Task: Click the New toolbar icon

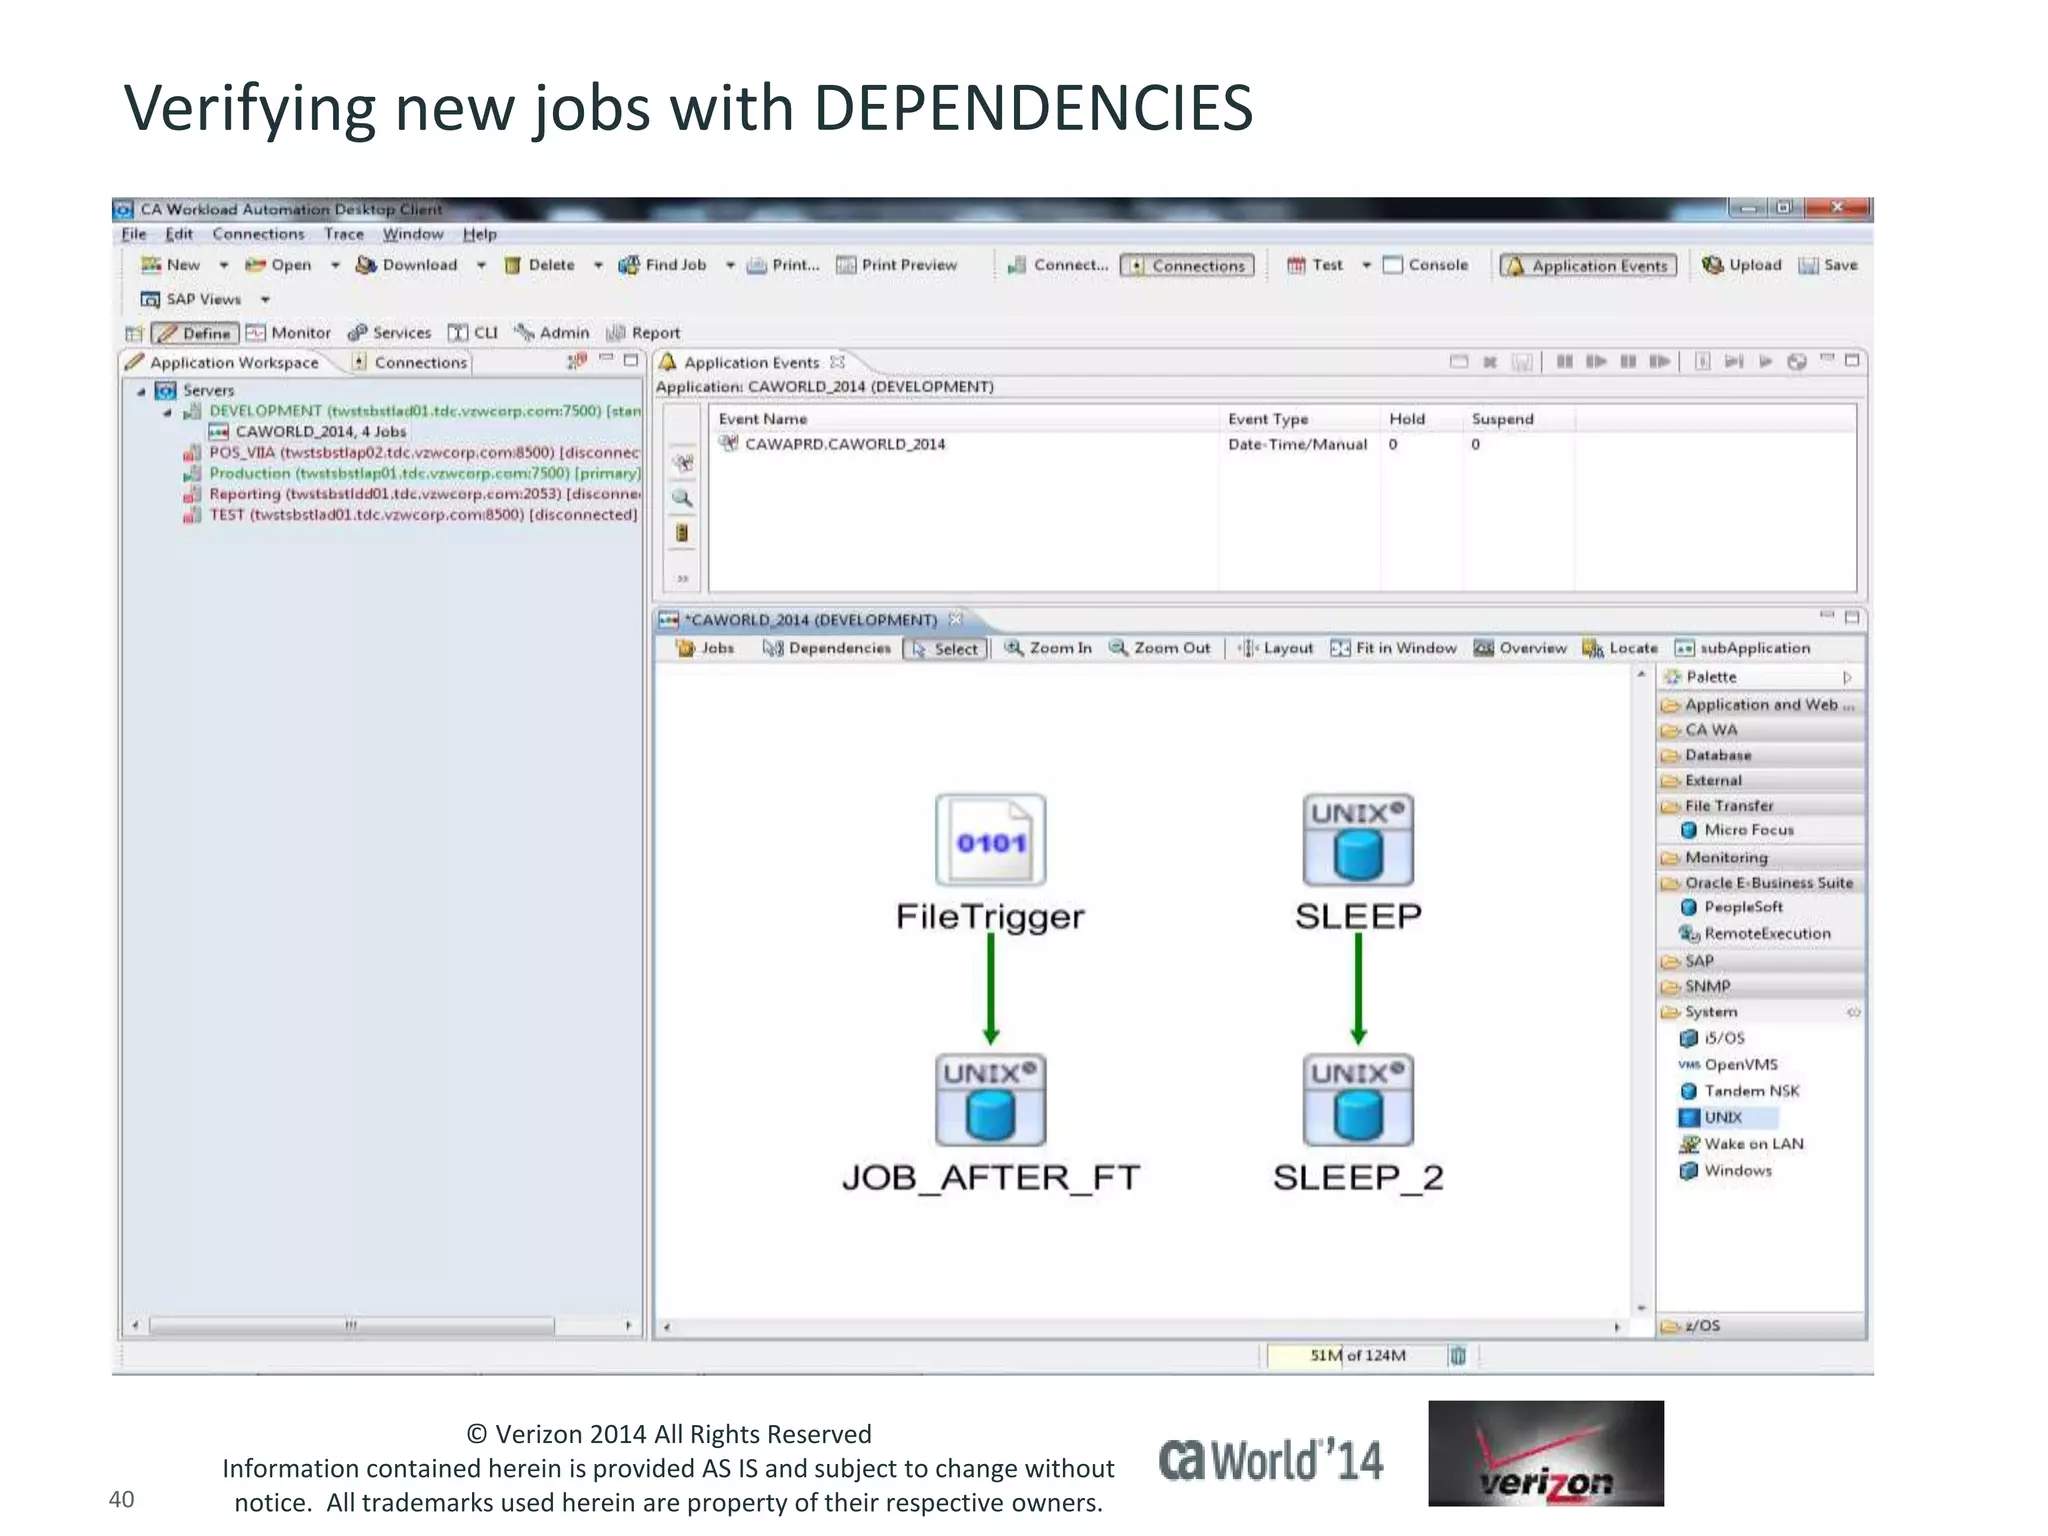Action: pos(151,265)
